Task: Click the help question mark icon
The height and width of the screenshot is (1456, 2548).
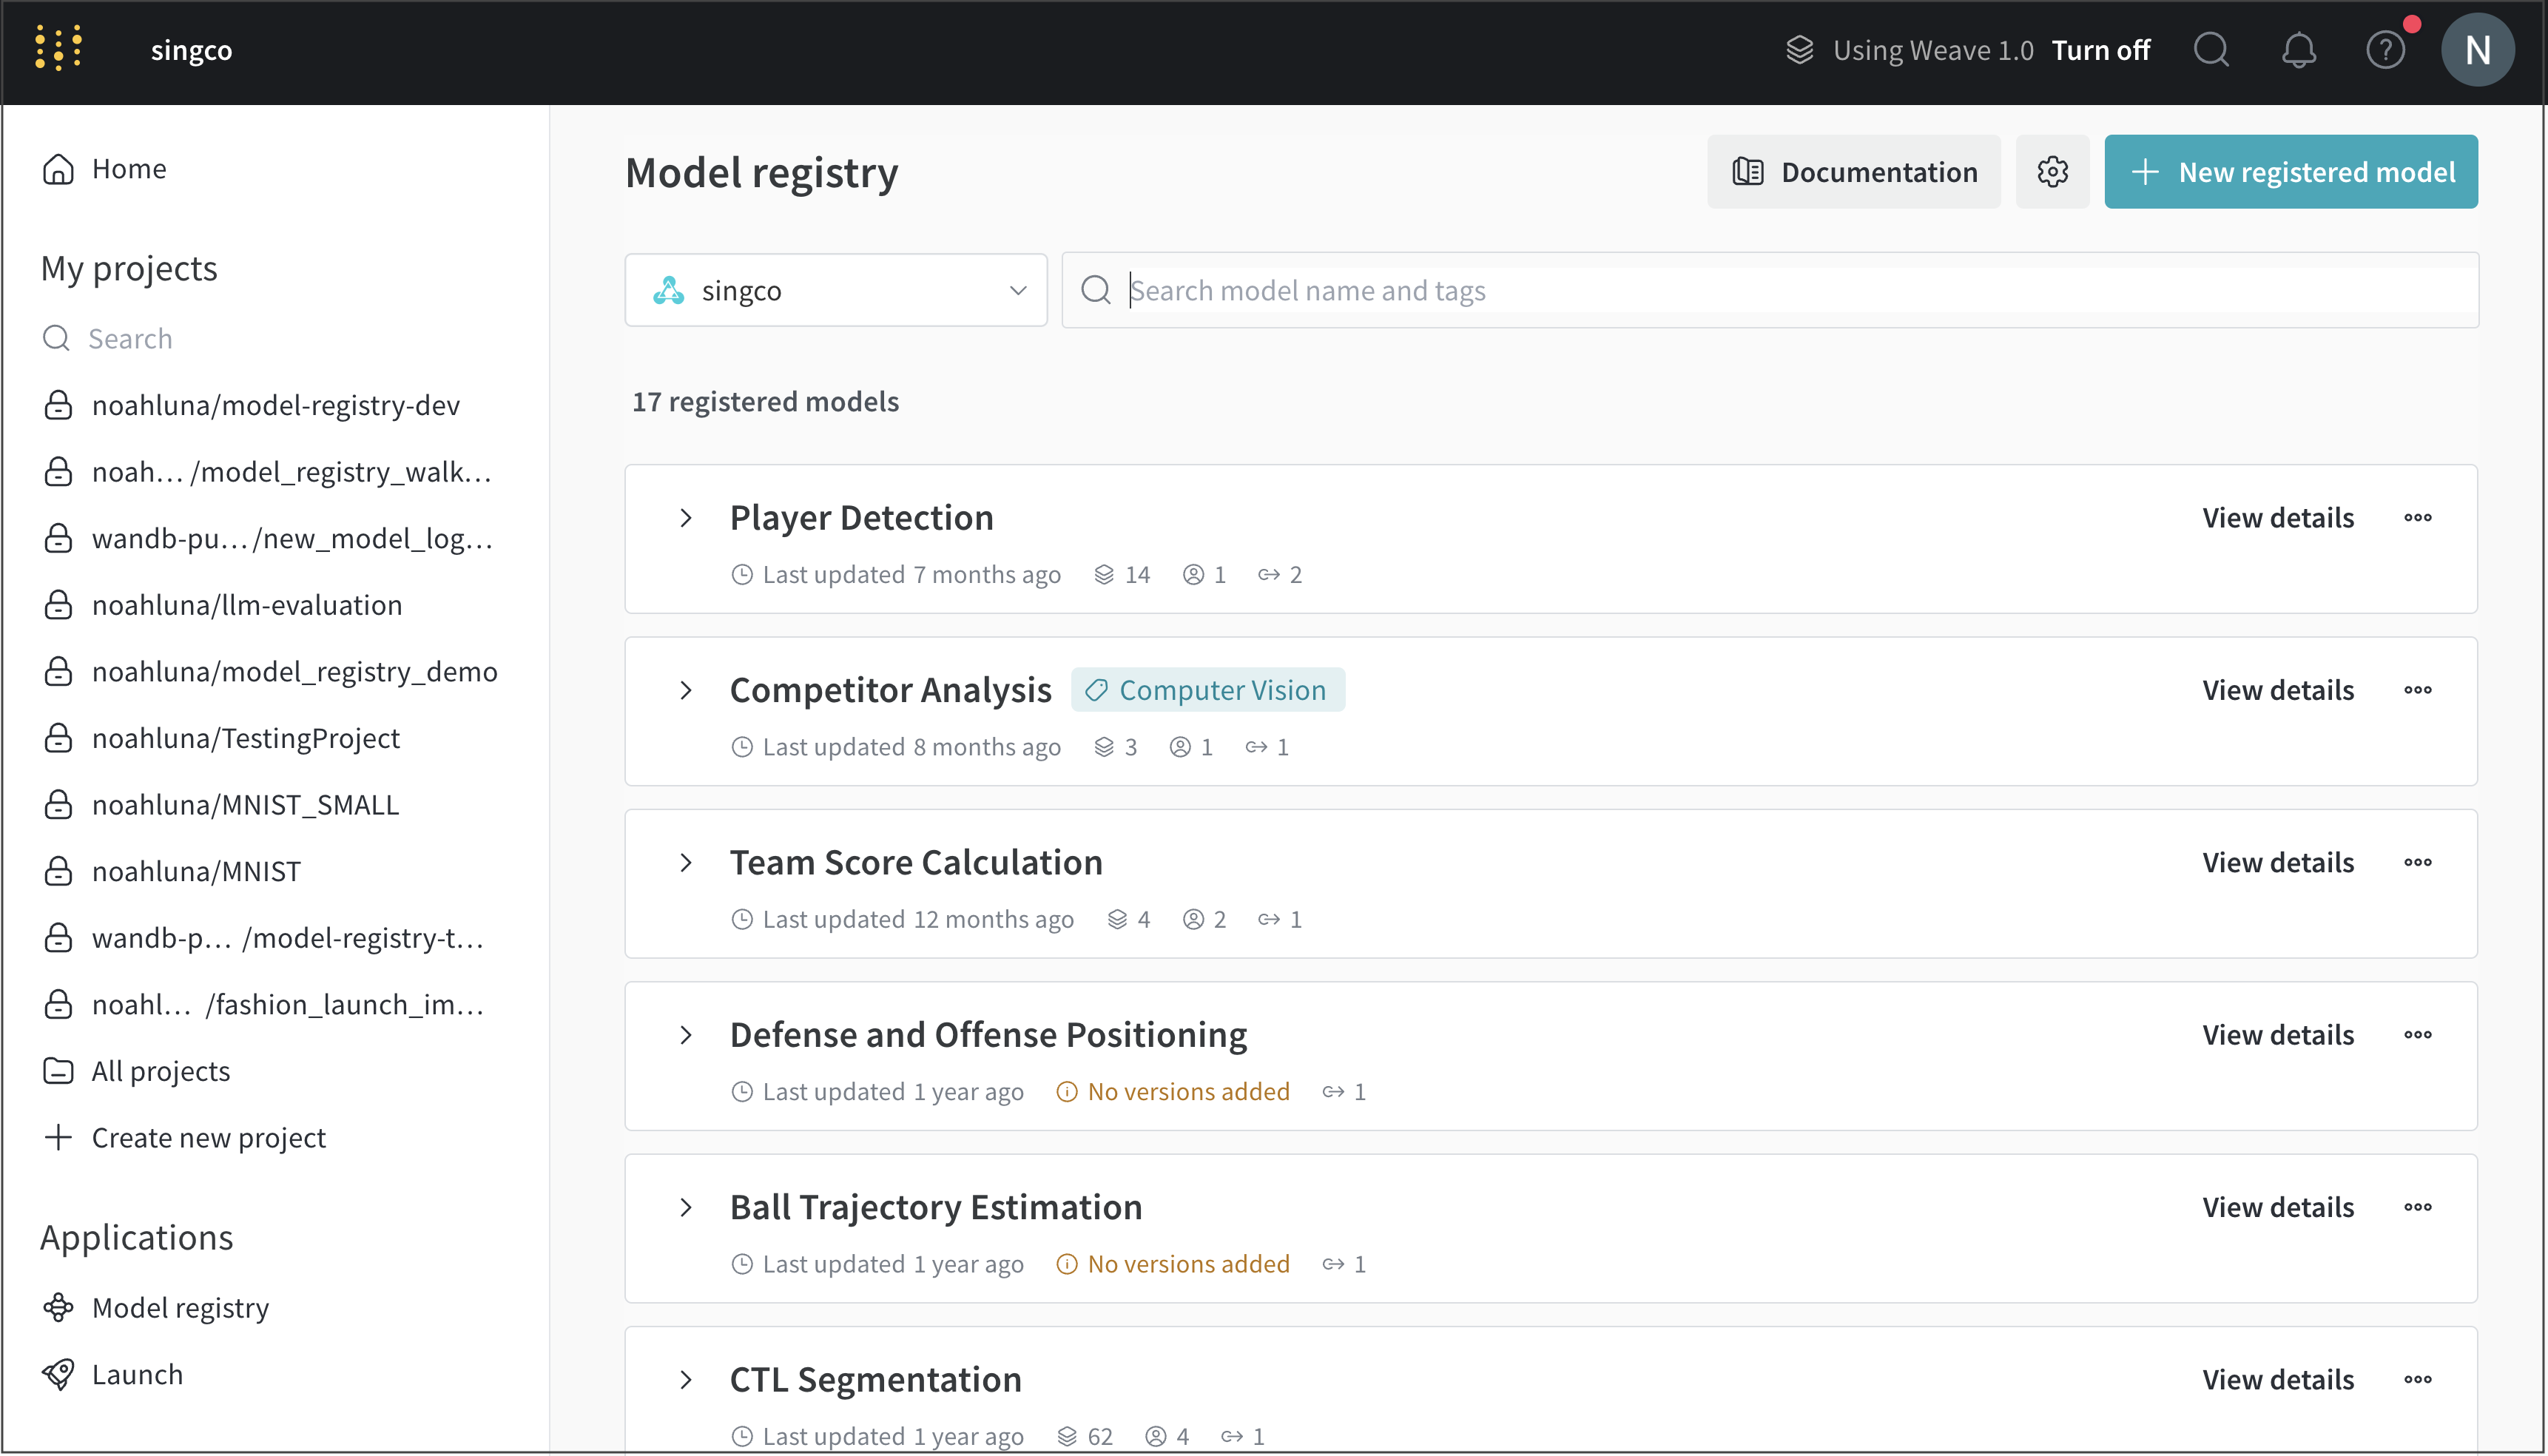Action: [x=2384, y=49]
